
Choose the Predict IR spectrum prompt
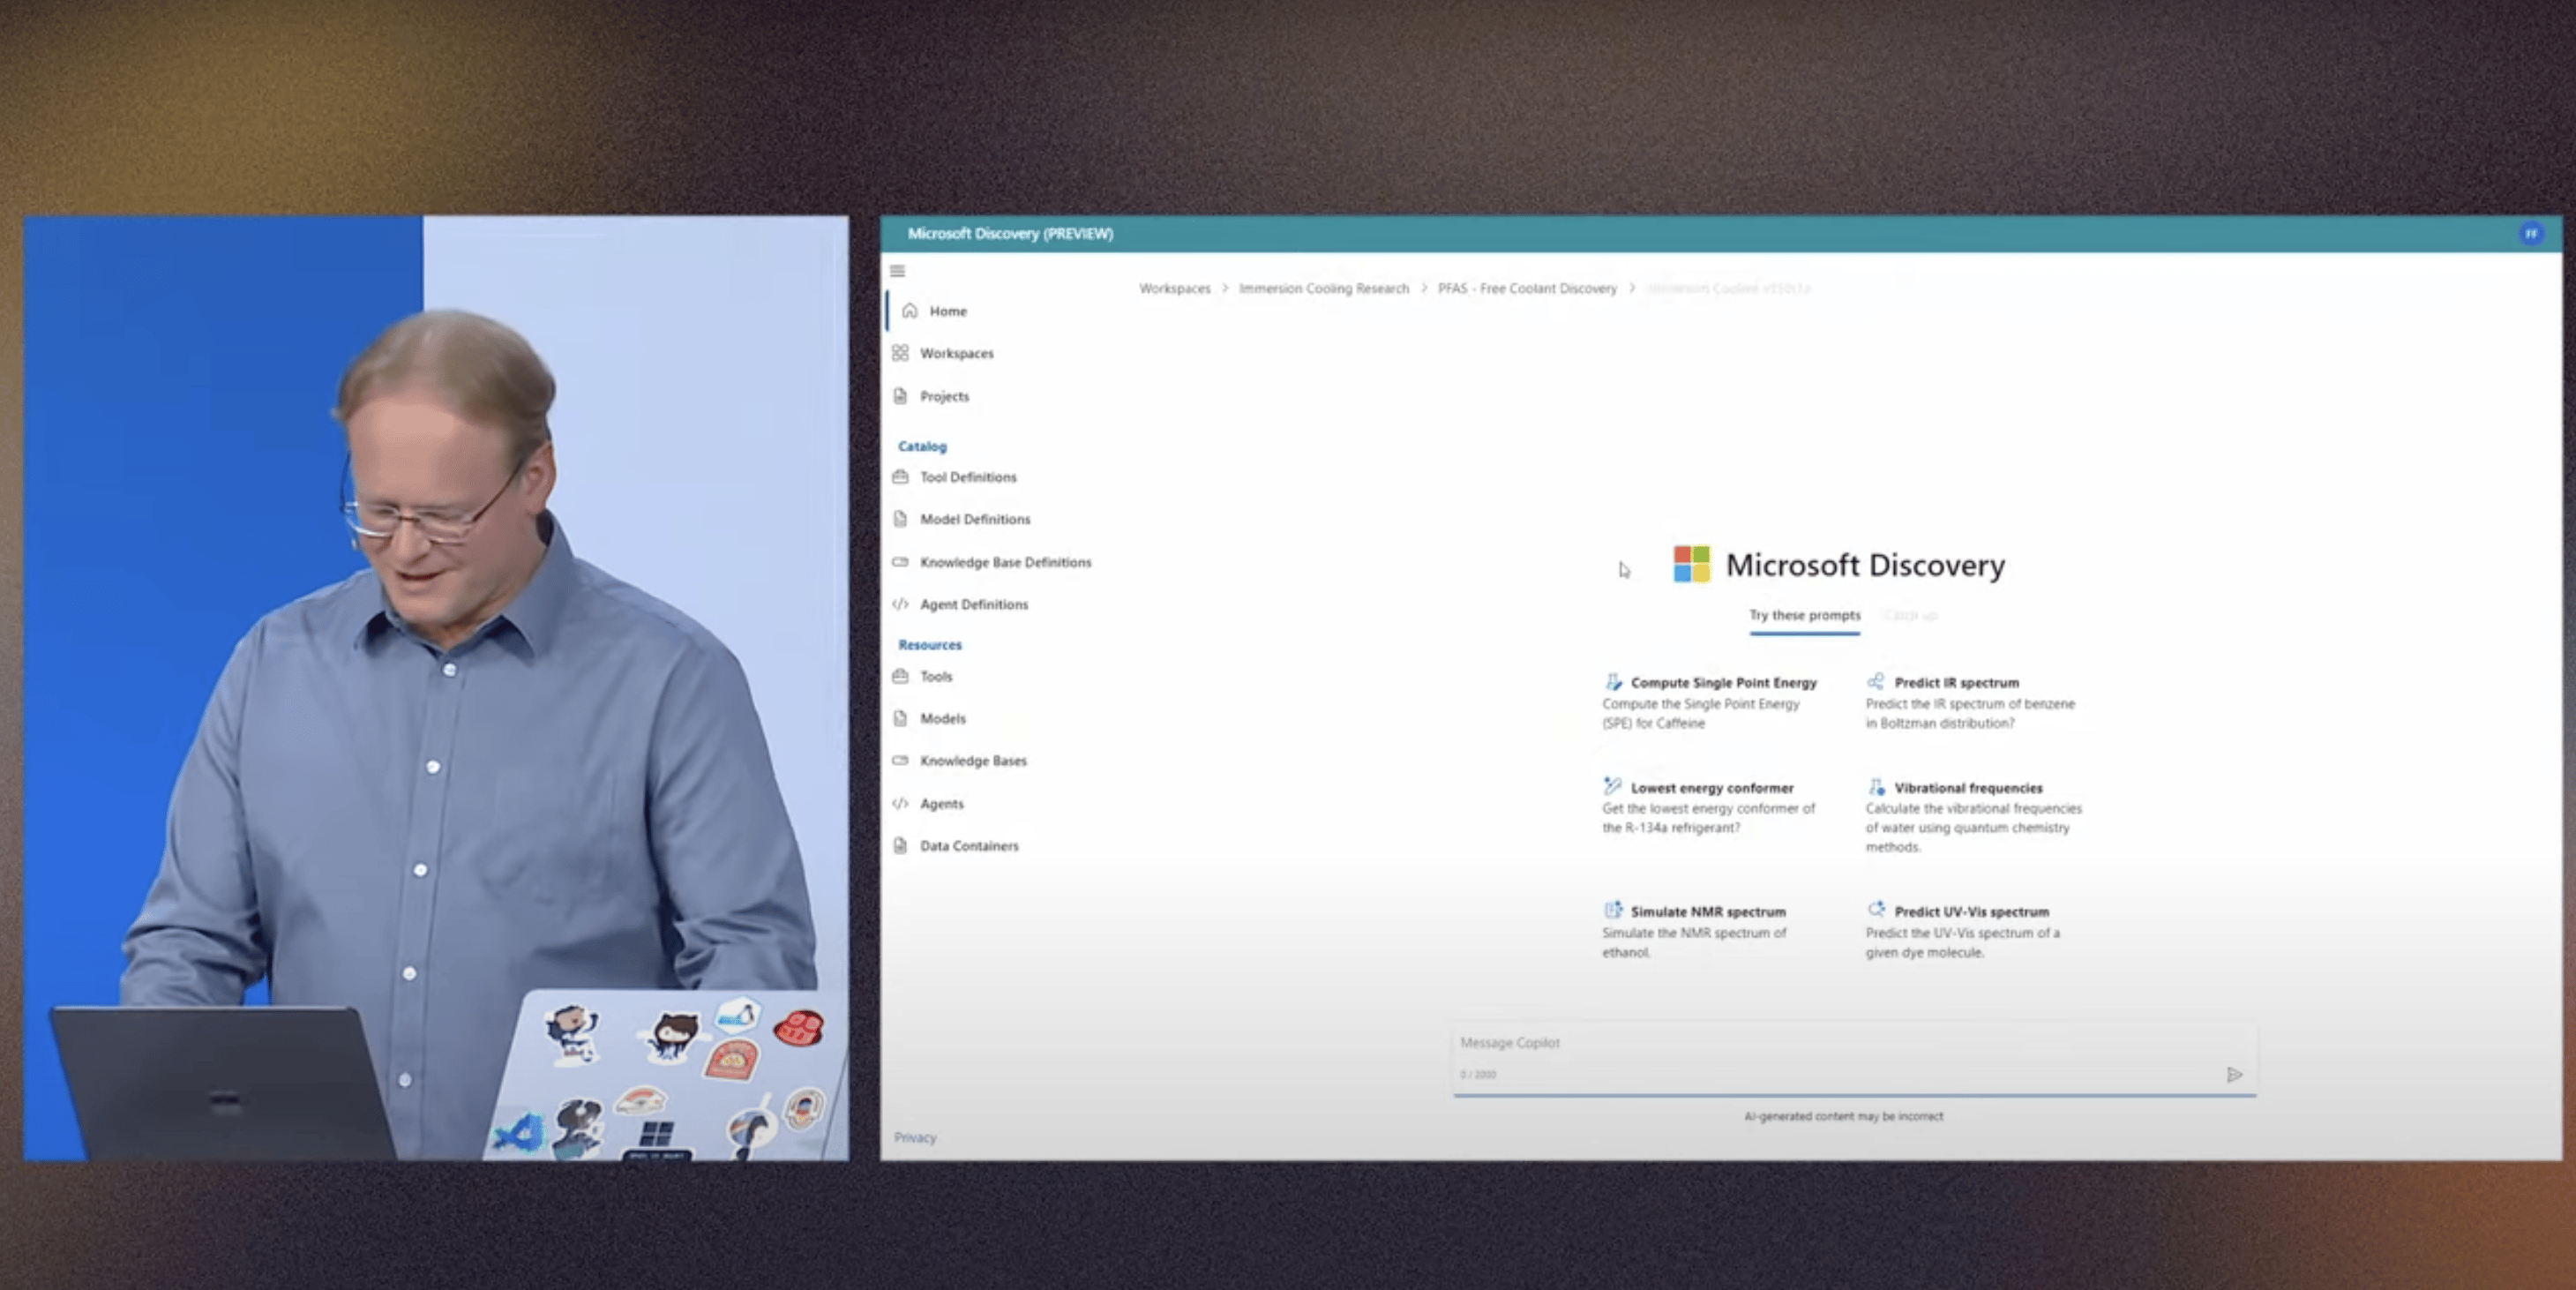tap(1971, 702)
